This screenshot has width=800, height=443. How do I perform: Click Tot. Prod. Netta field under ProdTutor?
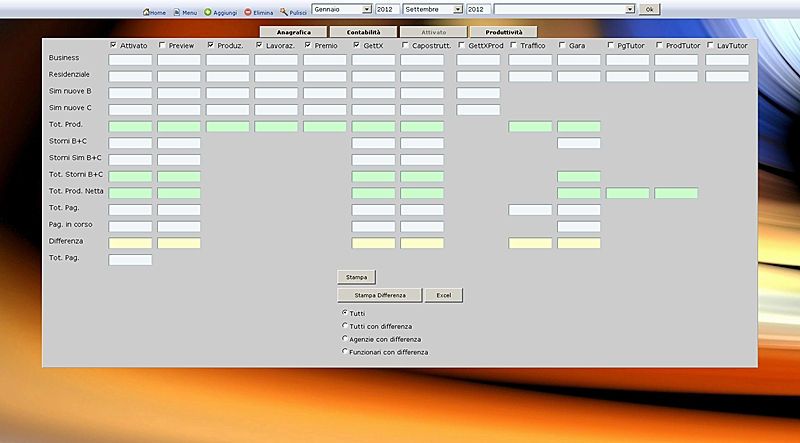[676, 193]
